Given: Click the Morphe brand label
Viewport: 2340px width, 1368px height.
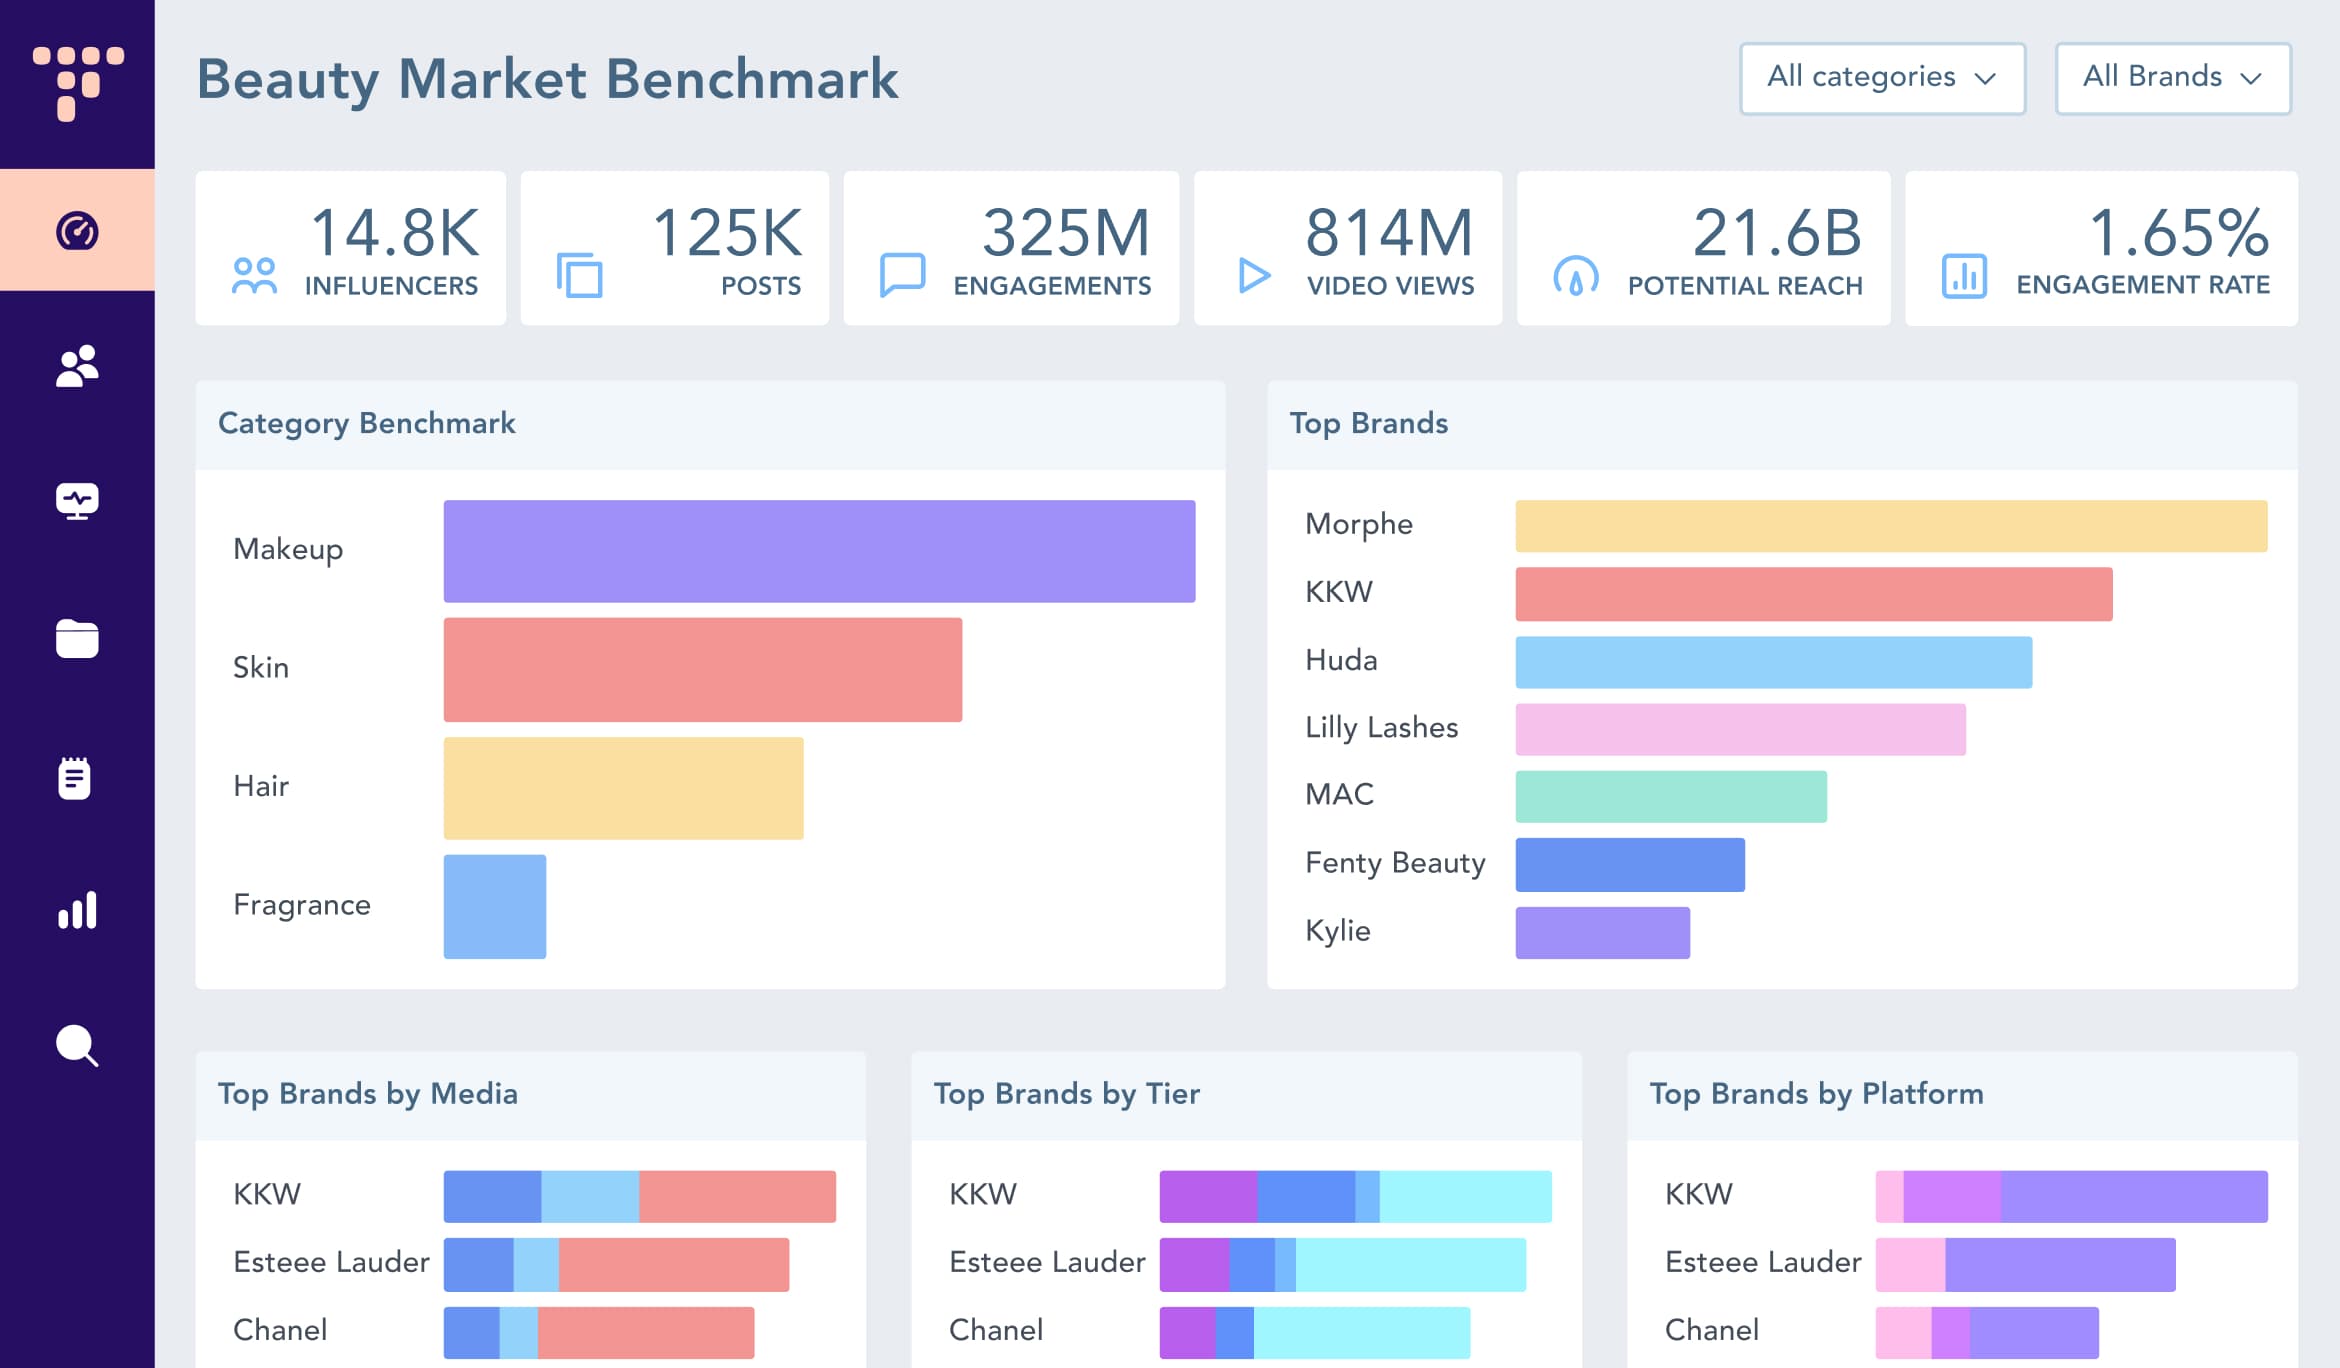Looking at the screenshot, I should coord(1359,525).
